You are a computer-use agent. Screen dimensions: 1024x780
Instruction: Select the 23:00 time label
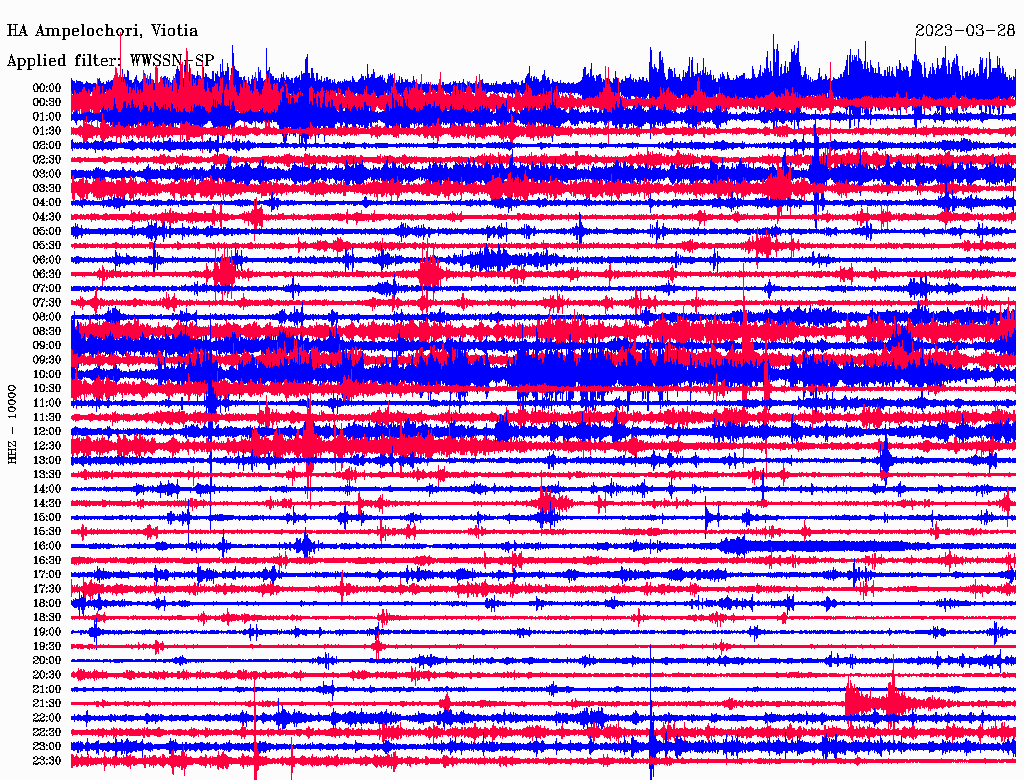point(47,747)
